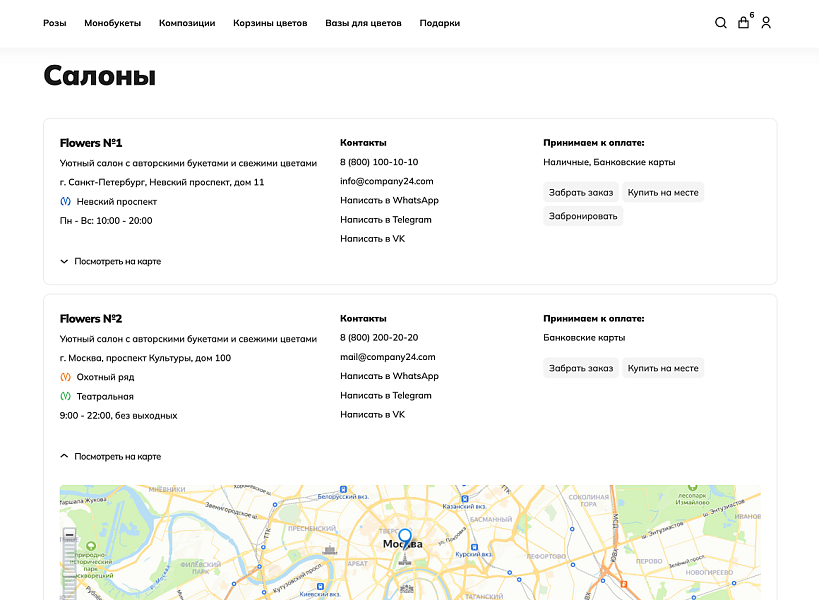Click email mail@company24.com link
The height and width of the screenshot is (600, 819).
[x=387, y=357]
